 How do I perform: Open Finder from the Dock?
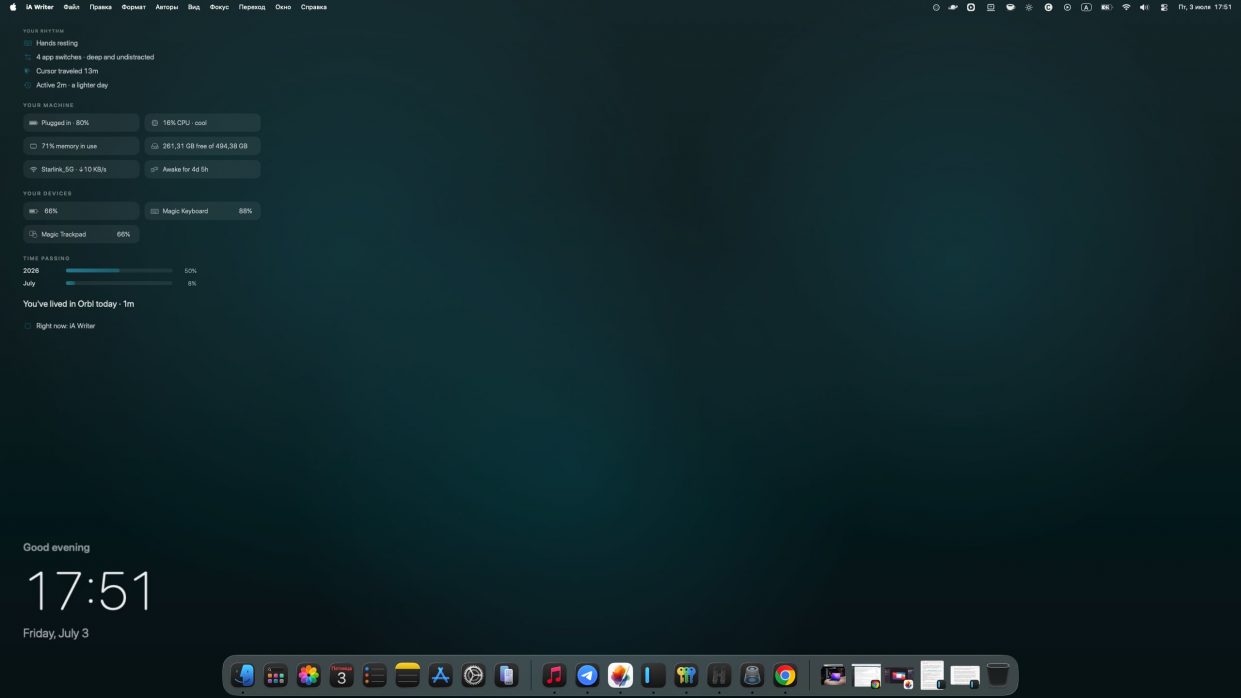point(243,676)
